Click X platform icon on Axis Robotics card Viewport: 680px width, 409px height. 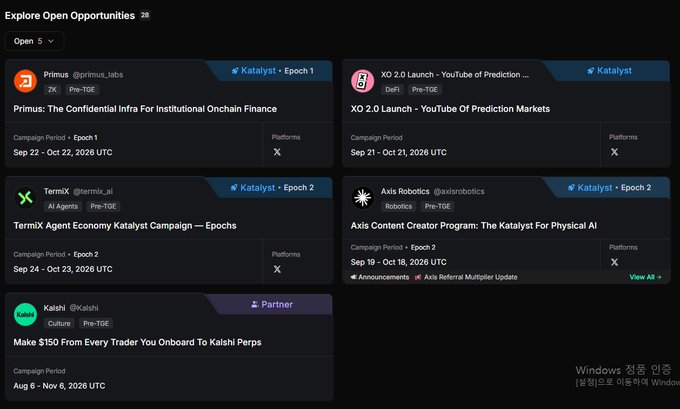tap(615, 262)
